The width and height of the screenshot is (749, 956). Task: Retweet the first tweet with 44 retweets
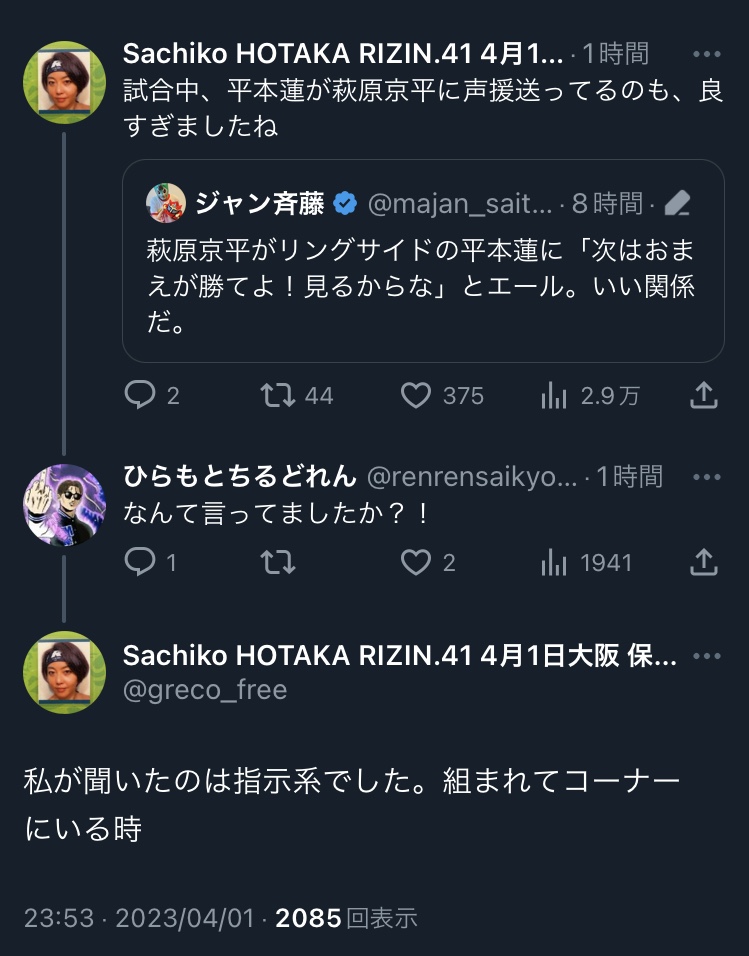pos(277,396)
